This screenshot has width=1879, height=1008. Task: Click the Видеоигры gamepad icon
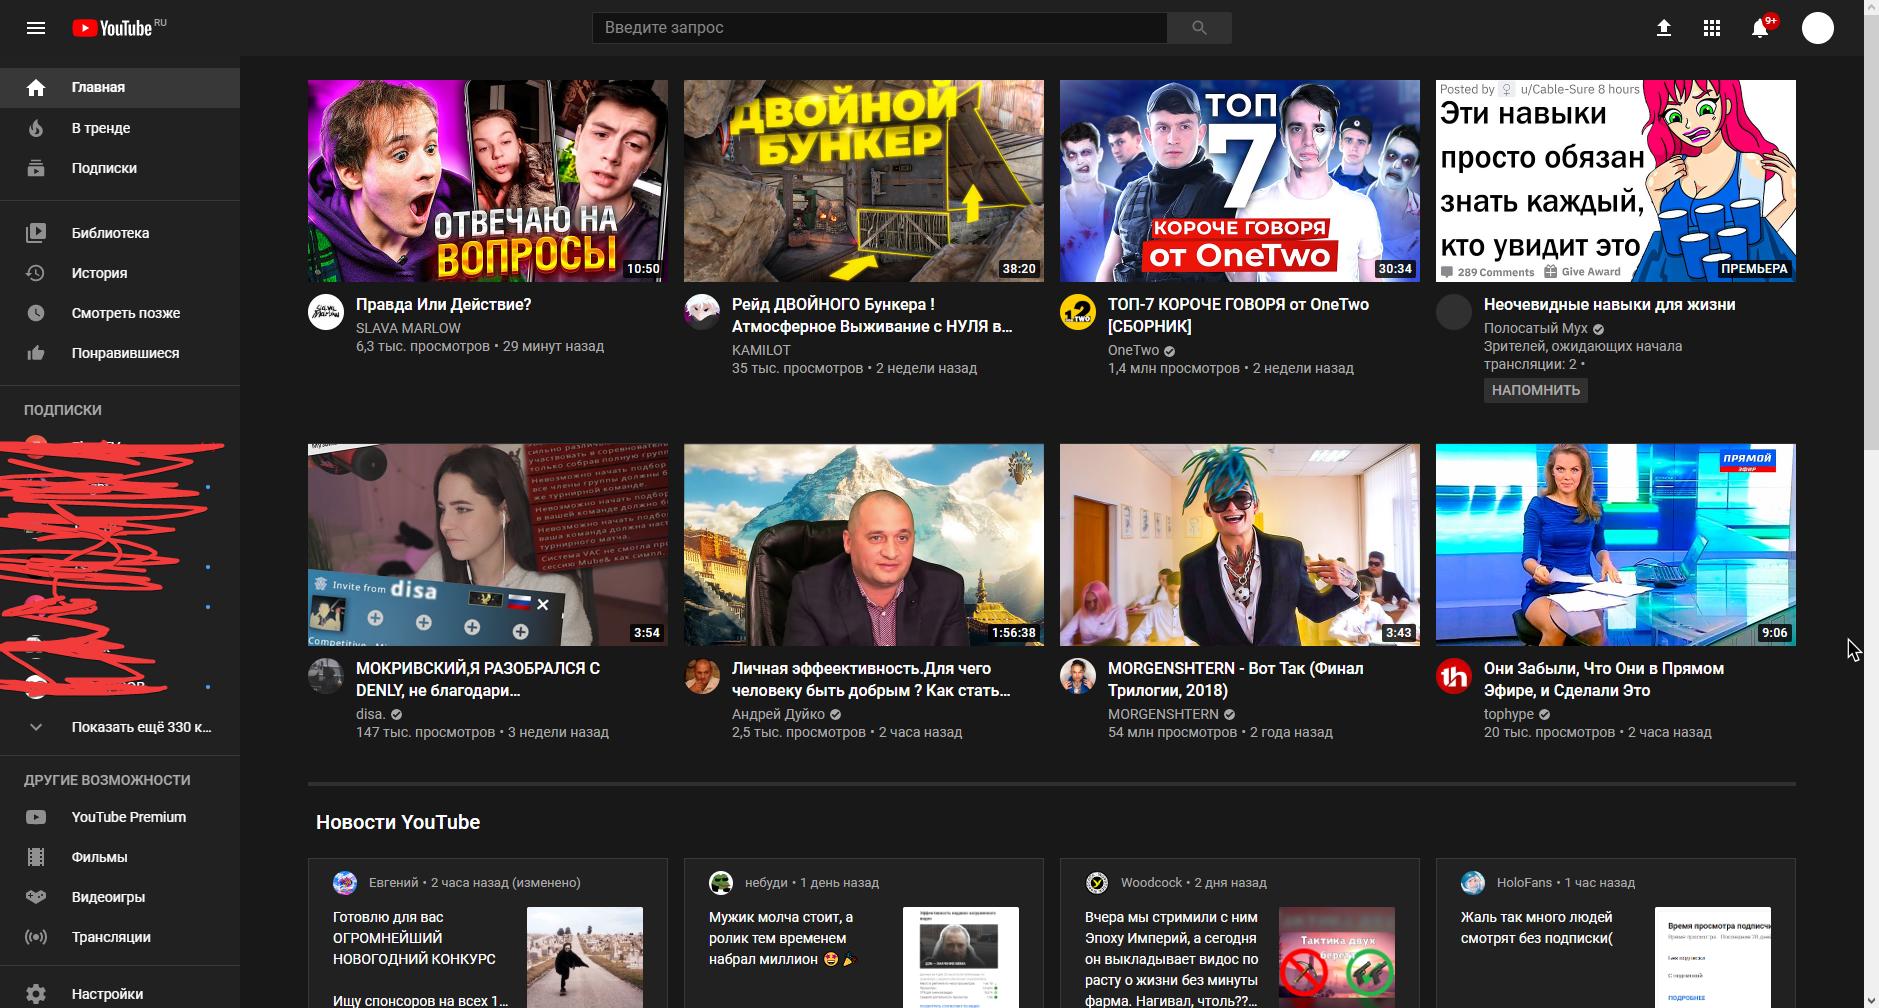pyautogui.click(x=36, y=897)
